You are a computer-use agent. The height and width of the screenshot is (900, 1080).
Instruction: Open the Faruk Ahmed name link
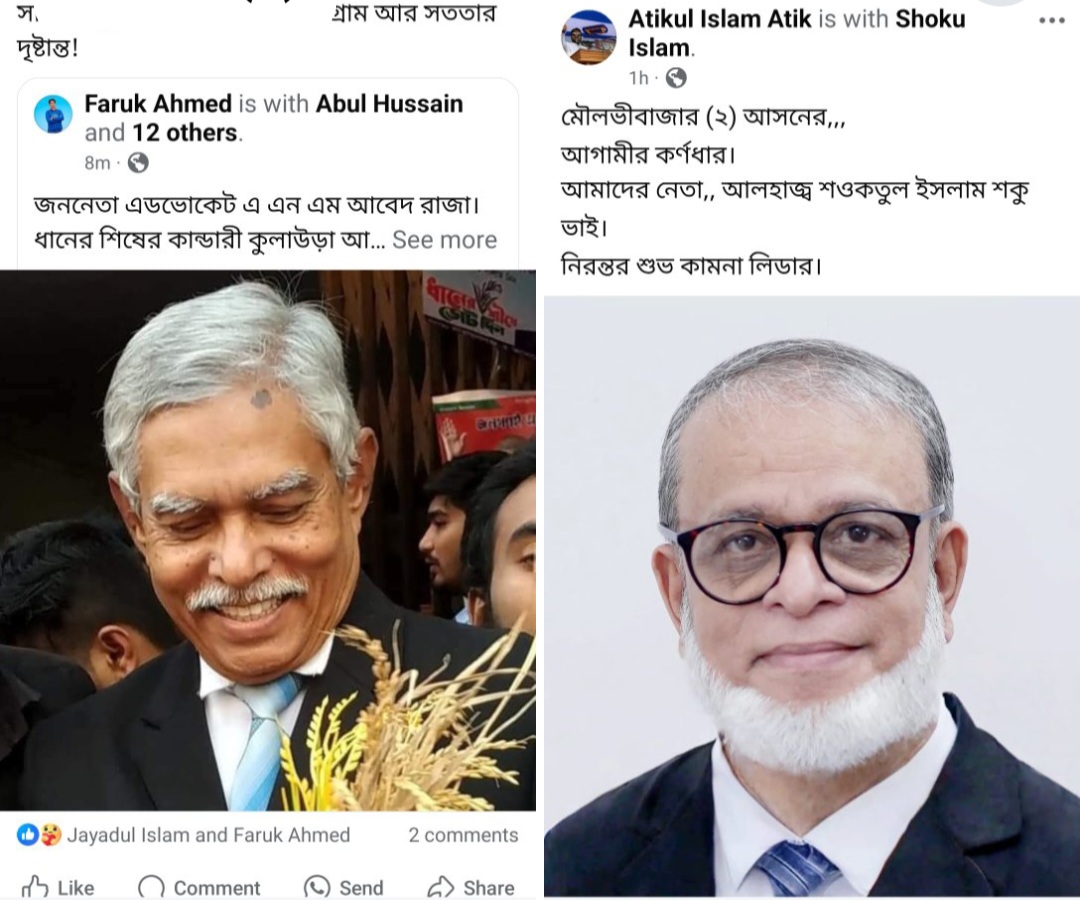(158, 104)
